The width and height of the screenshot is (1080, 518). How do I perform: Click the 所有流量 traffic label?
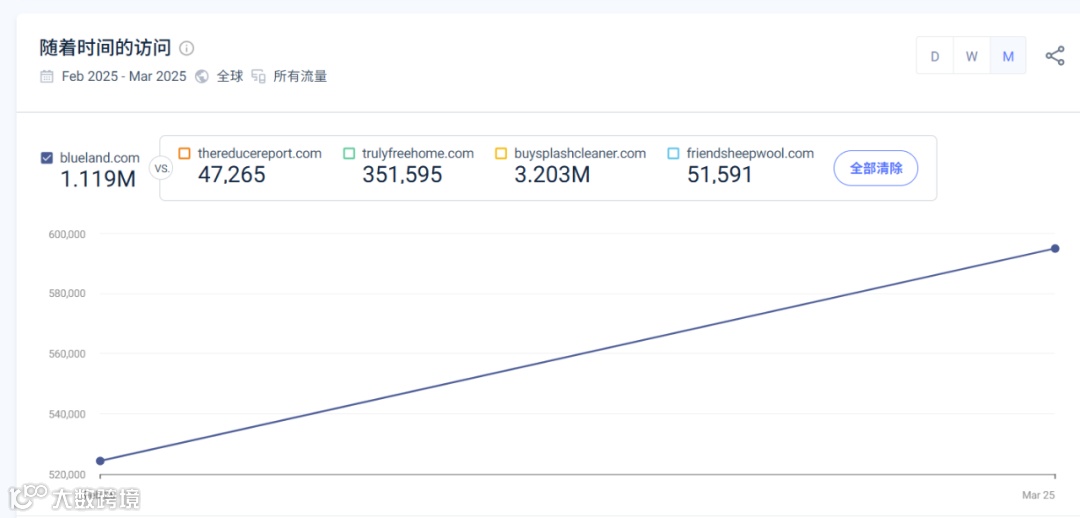pos(300,76)
